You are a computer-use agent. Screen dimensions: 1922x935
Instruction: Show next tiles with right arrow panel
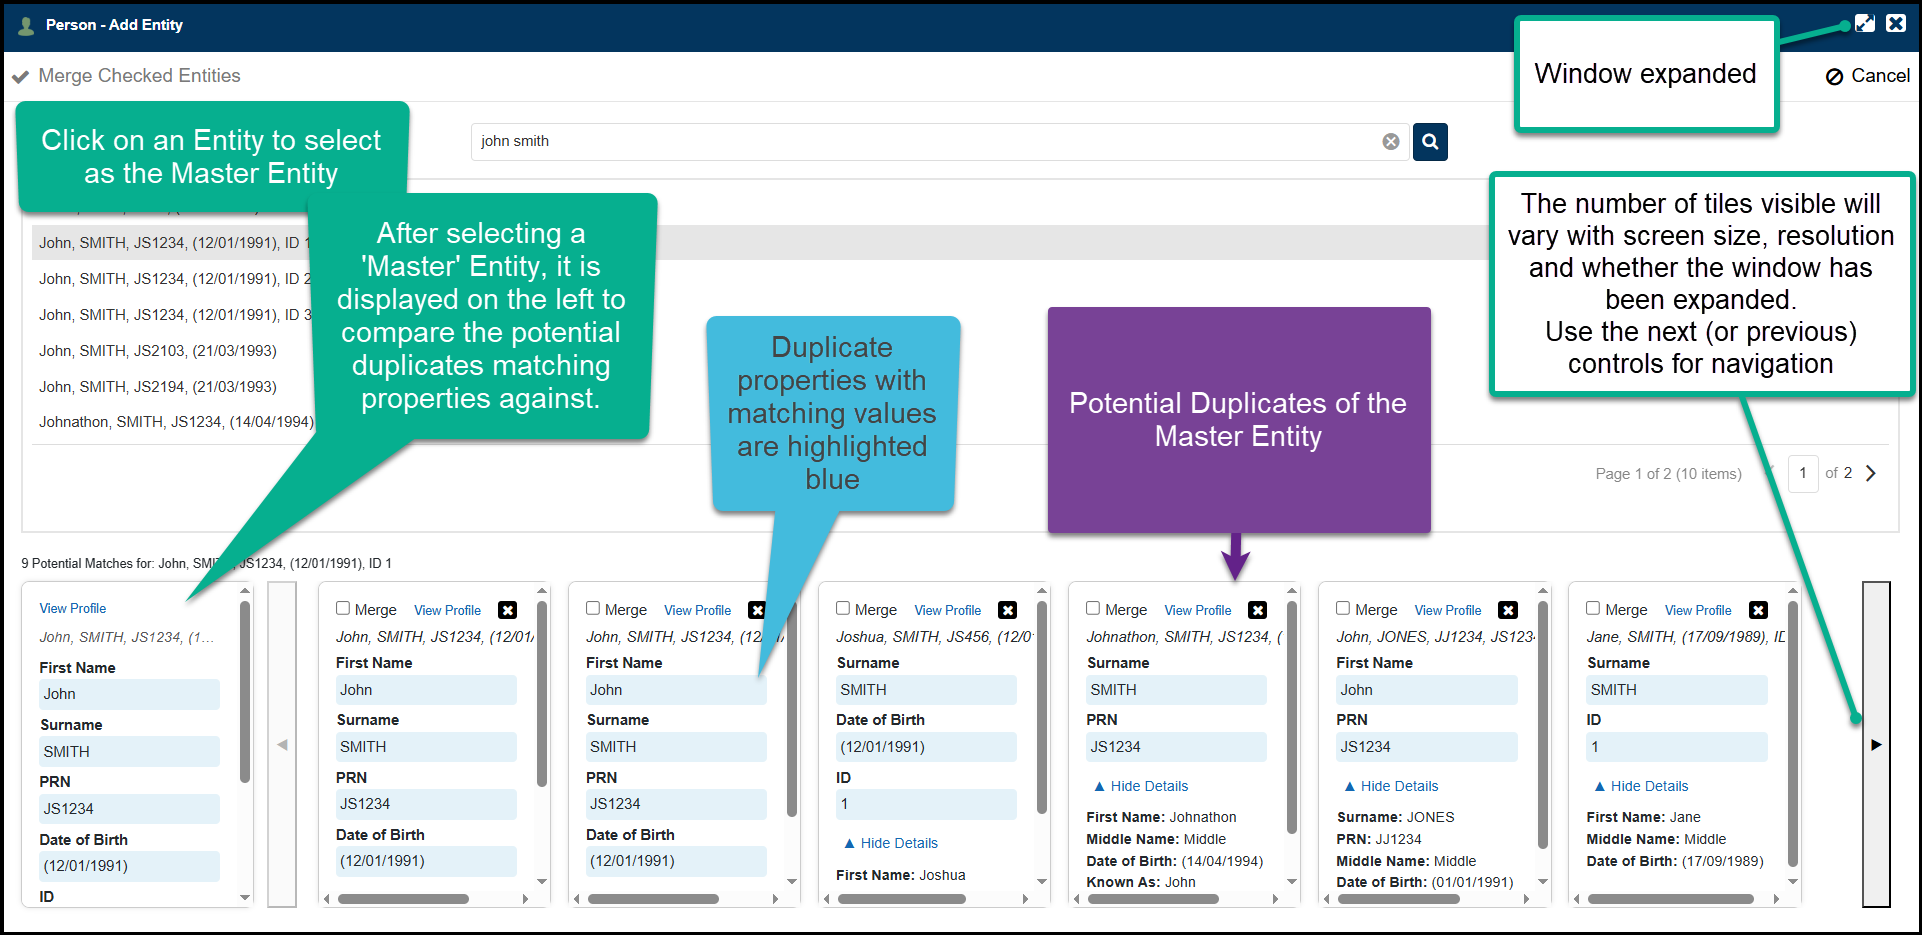coord(1876,744)
